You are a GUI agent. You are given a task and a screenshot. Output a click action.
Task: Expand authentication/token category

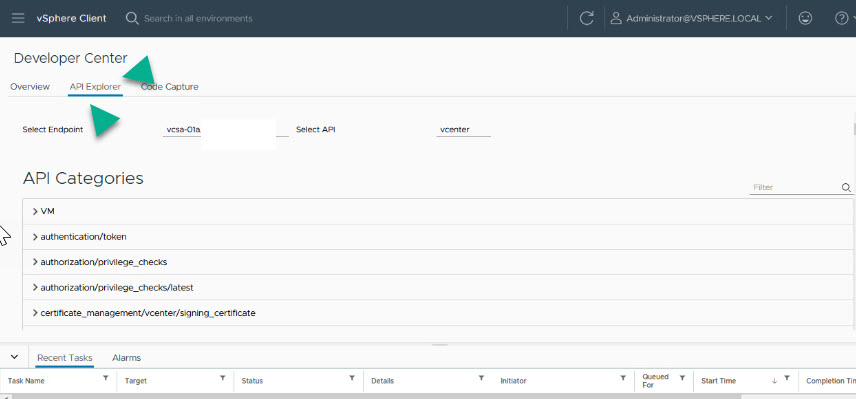[x=35, y=237]
